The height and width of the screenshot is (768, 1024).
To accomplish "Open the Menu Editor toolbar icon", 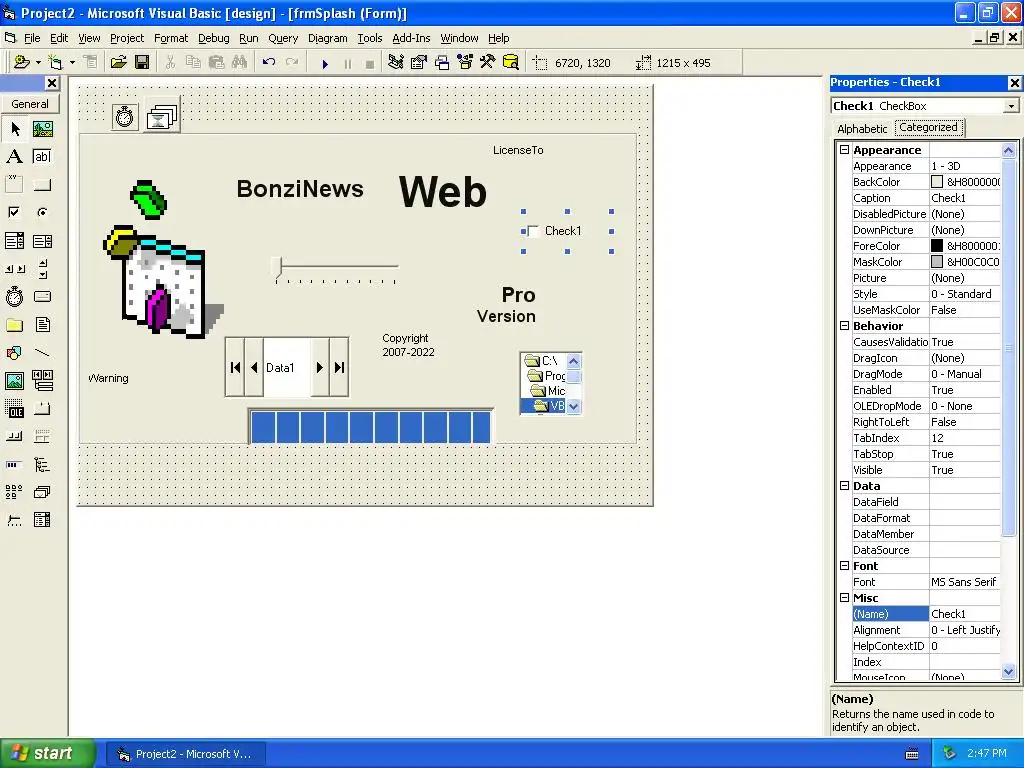I will (91, 63).
